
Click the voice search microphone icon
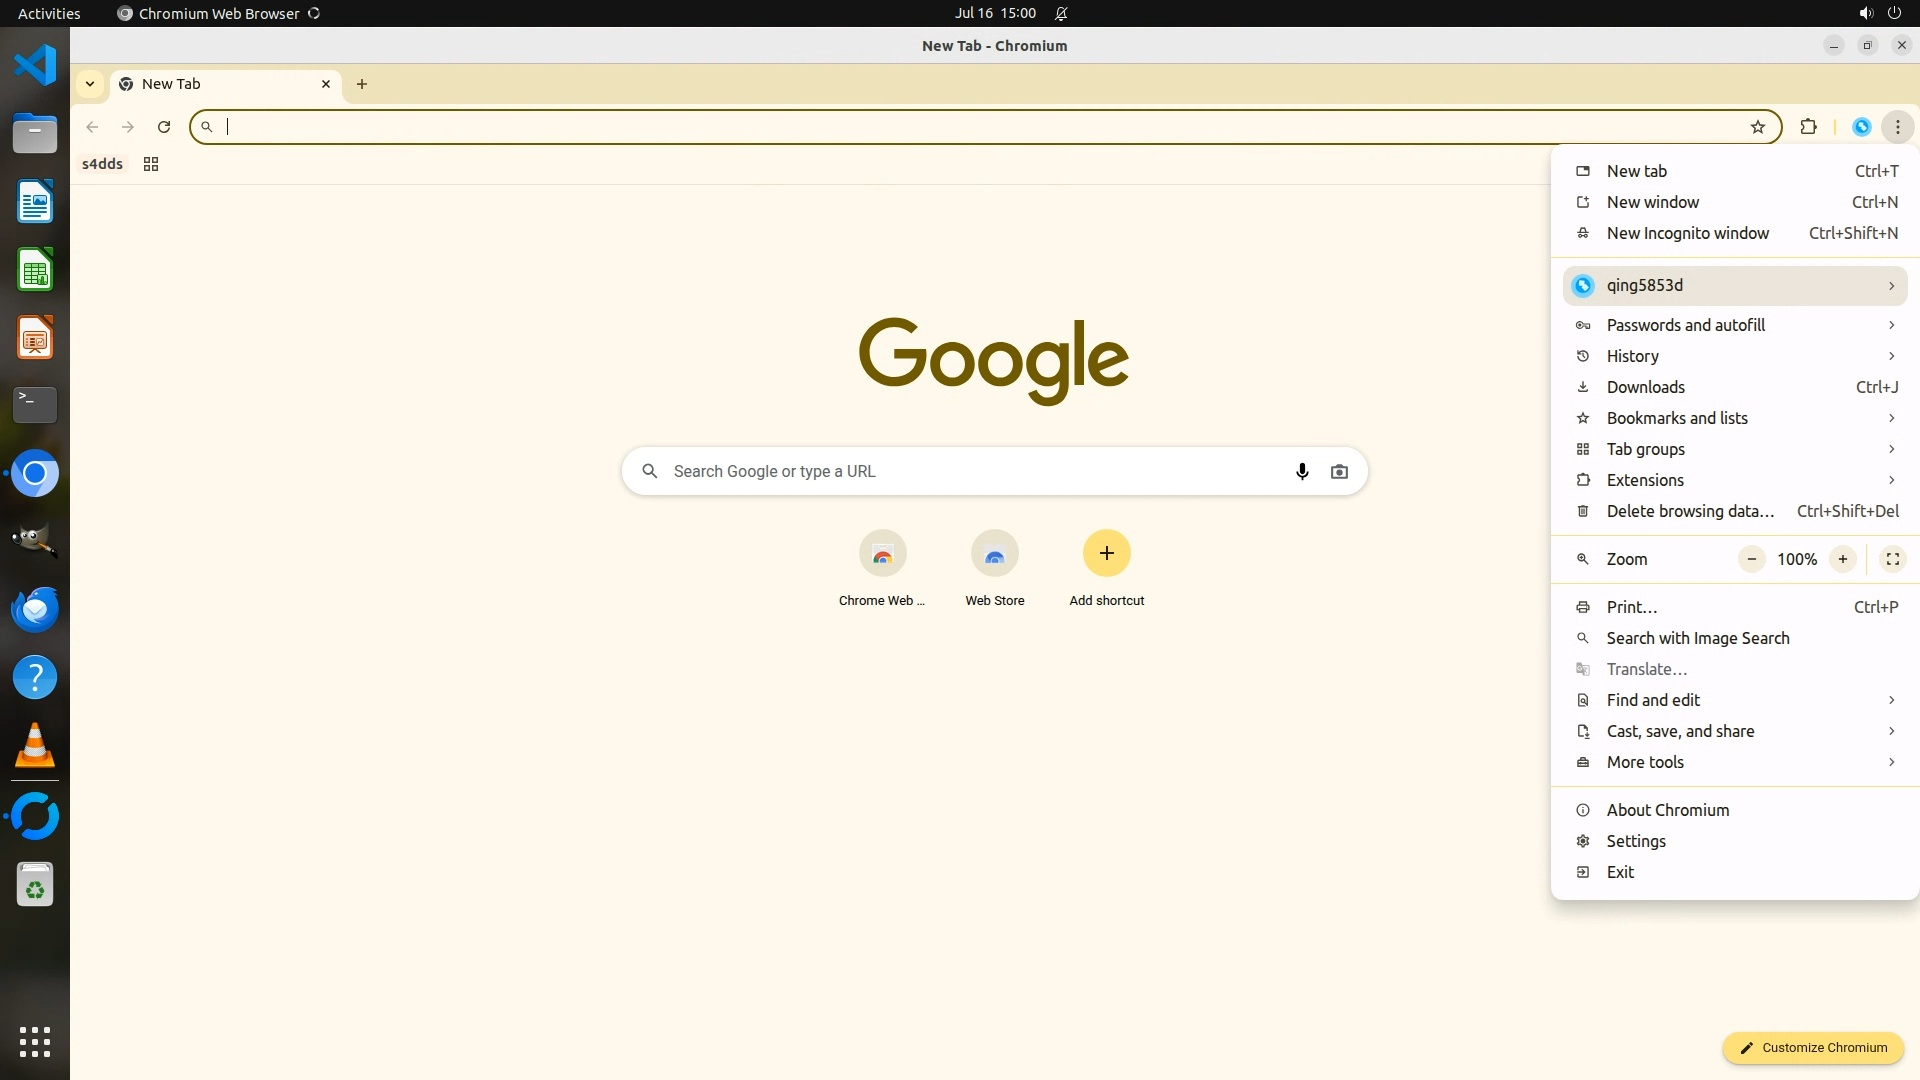(x=1301, y=471)
